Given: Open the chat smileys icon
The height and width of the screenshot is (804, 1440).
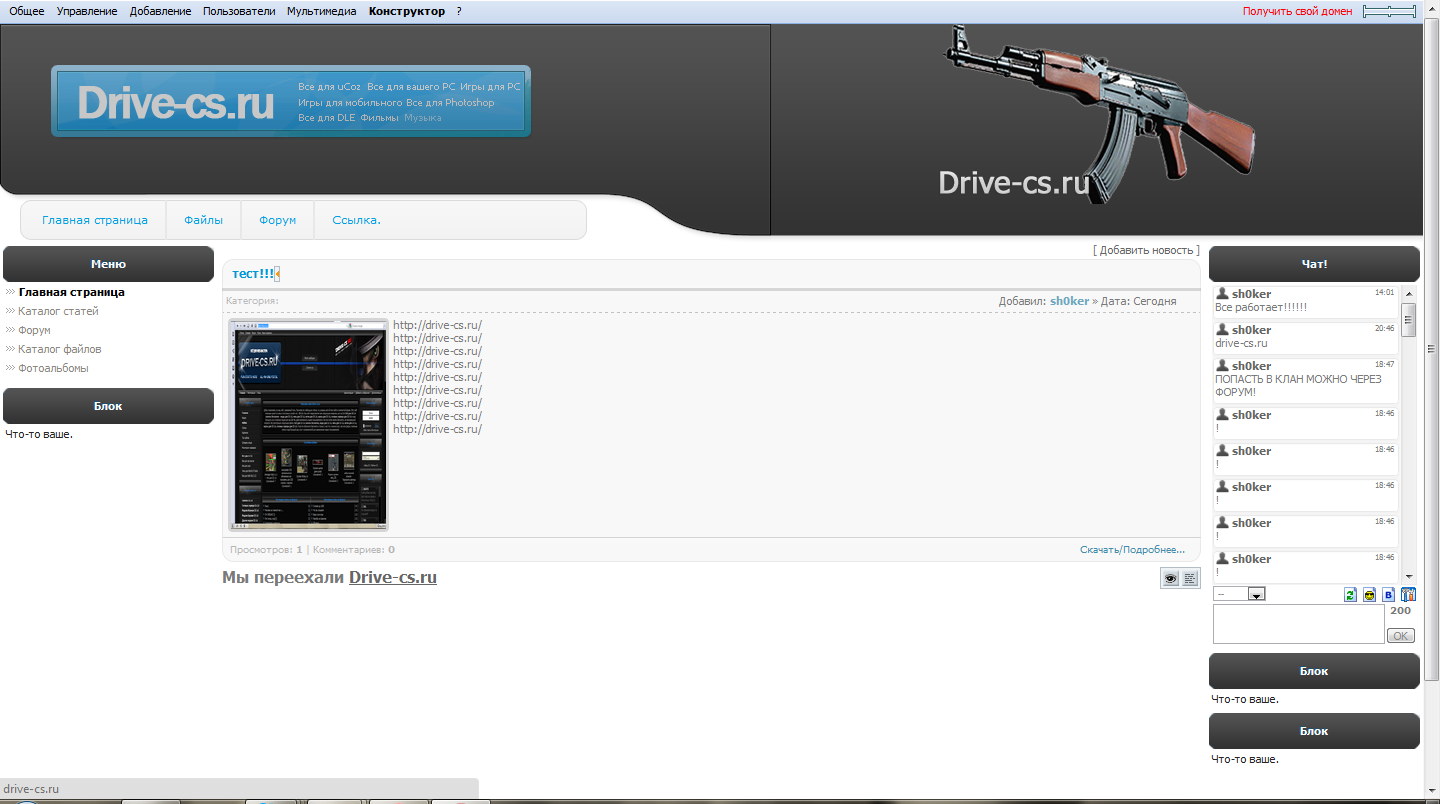Looking at the screenshot, I should click(1370, 595).
